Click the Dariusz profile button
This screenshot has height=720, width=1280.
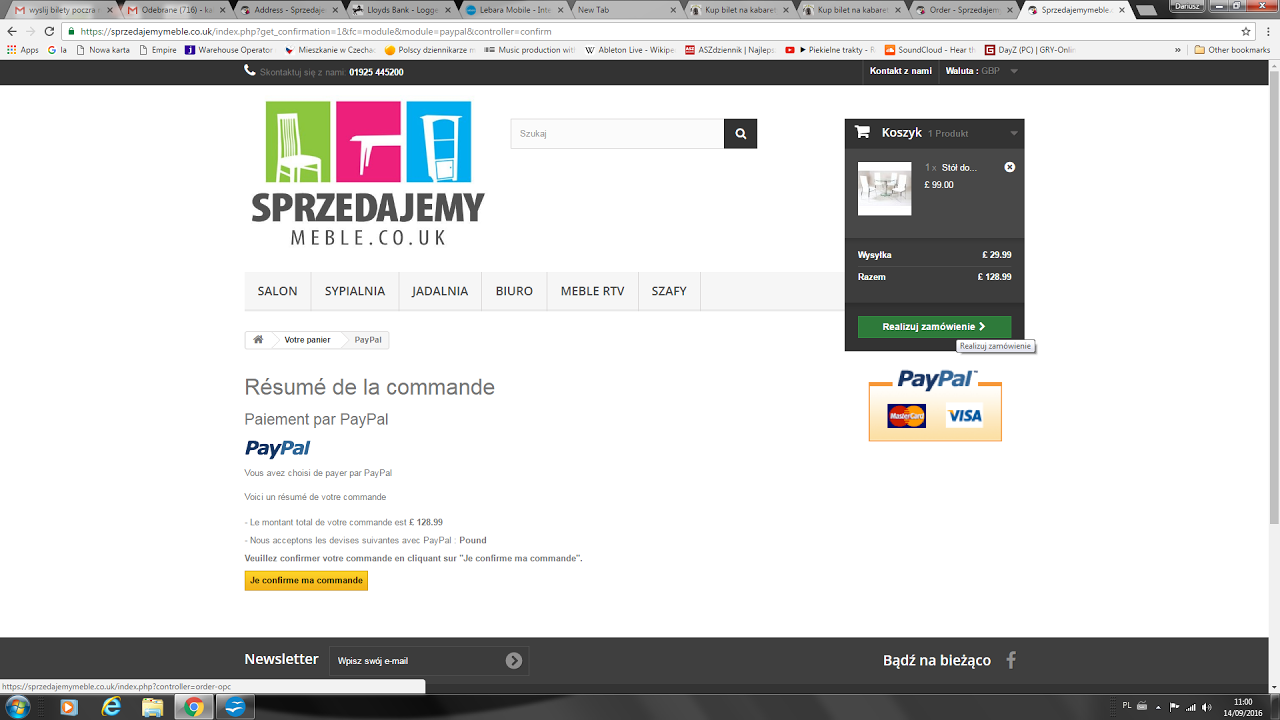(x=1187, y=6)
